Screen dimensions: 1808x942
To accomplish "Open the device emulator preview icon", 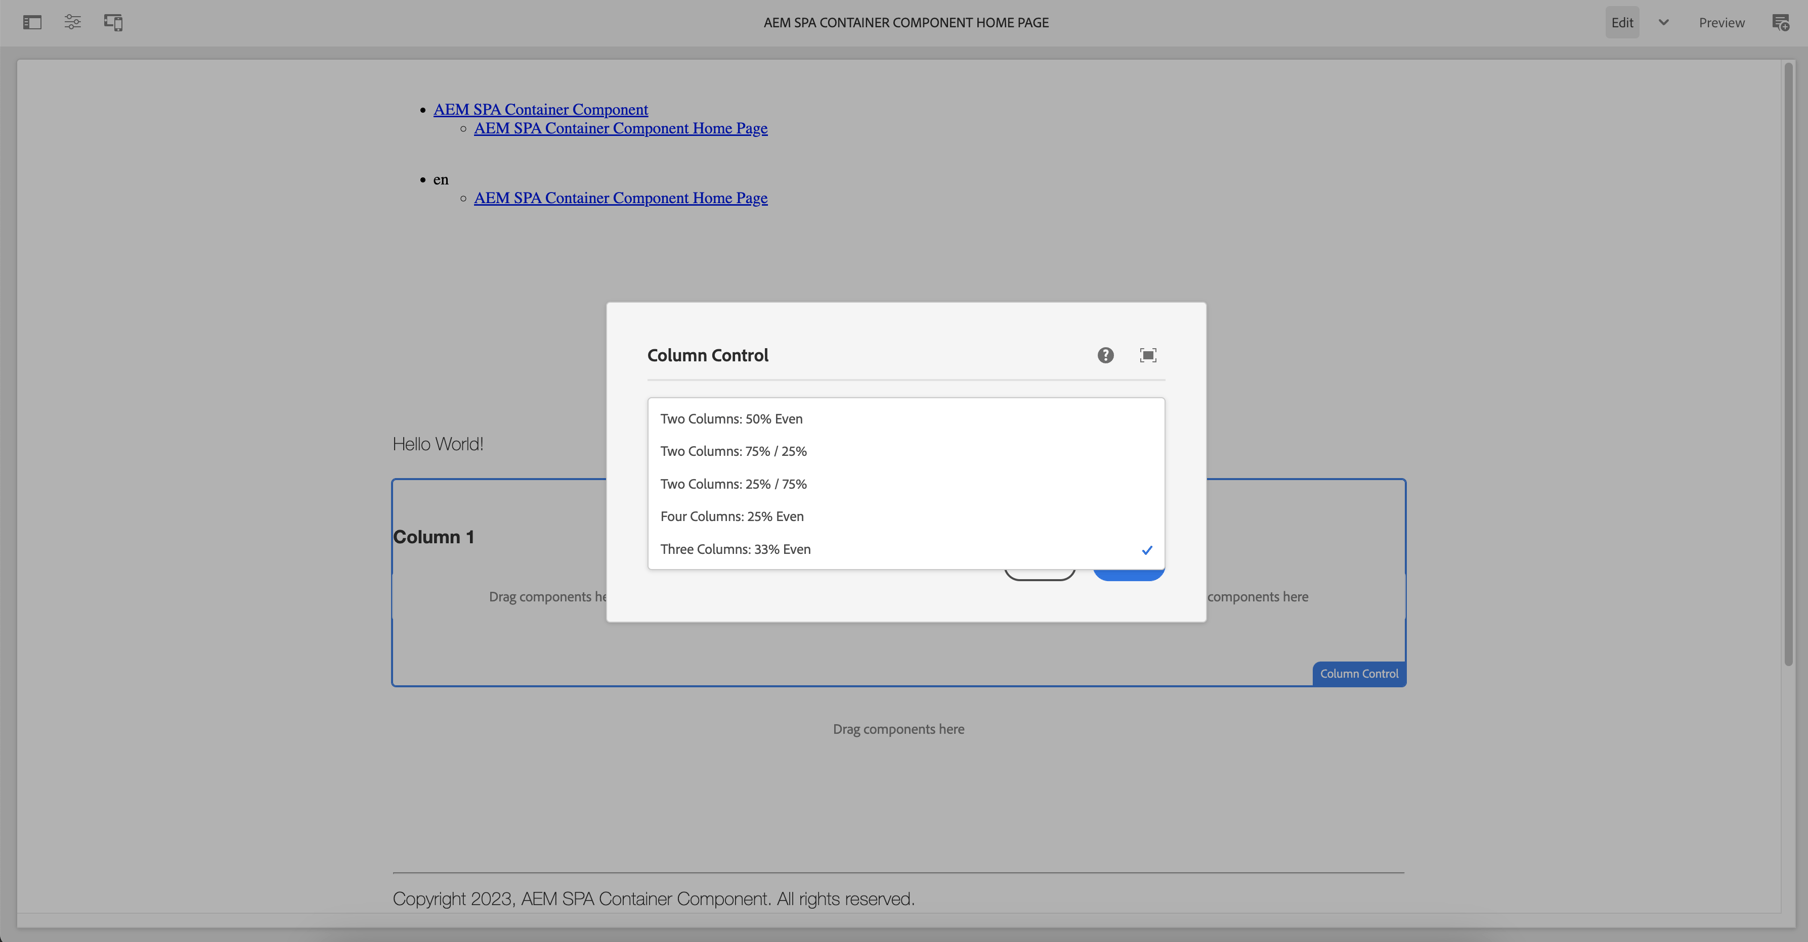I will pyautogui.click(x=113, y=21).
